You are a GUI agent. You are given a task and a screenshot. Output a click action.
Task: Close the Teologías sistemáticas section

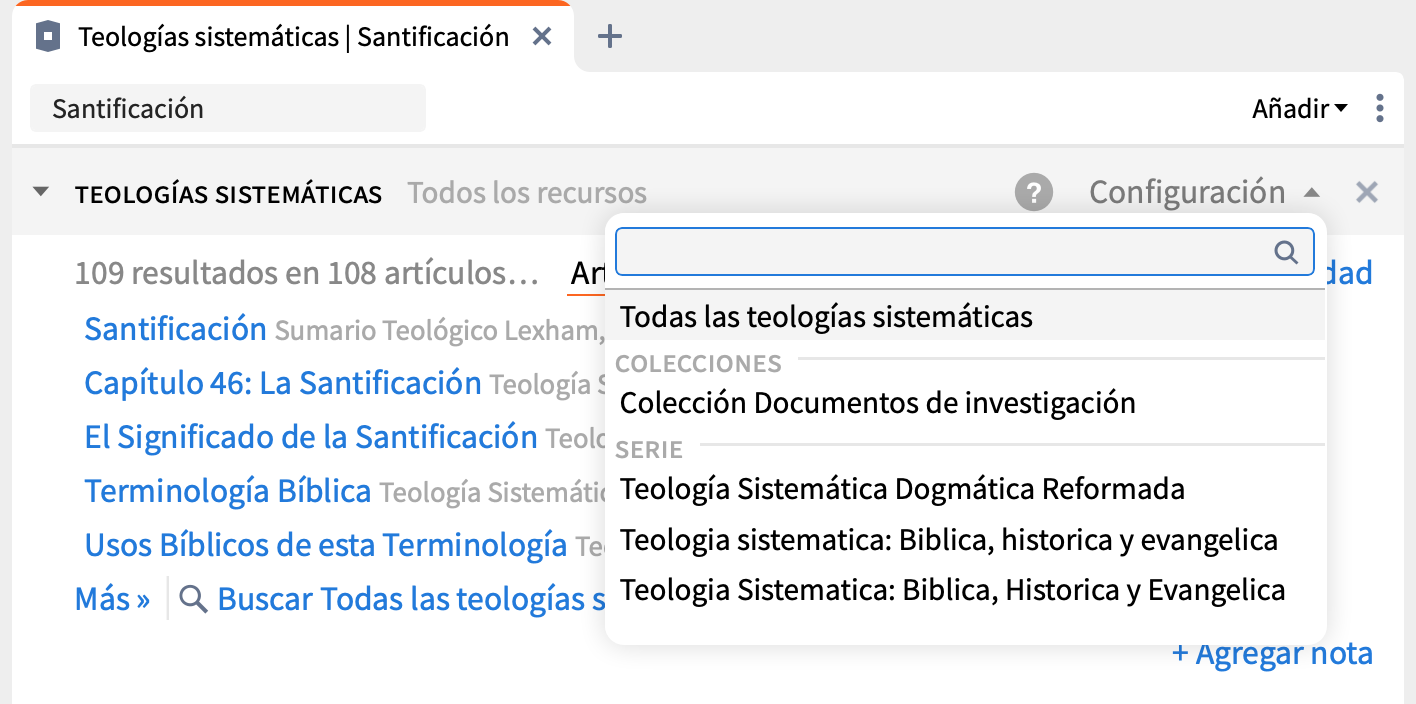[1366, 192]
